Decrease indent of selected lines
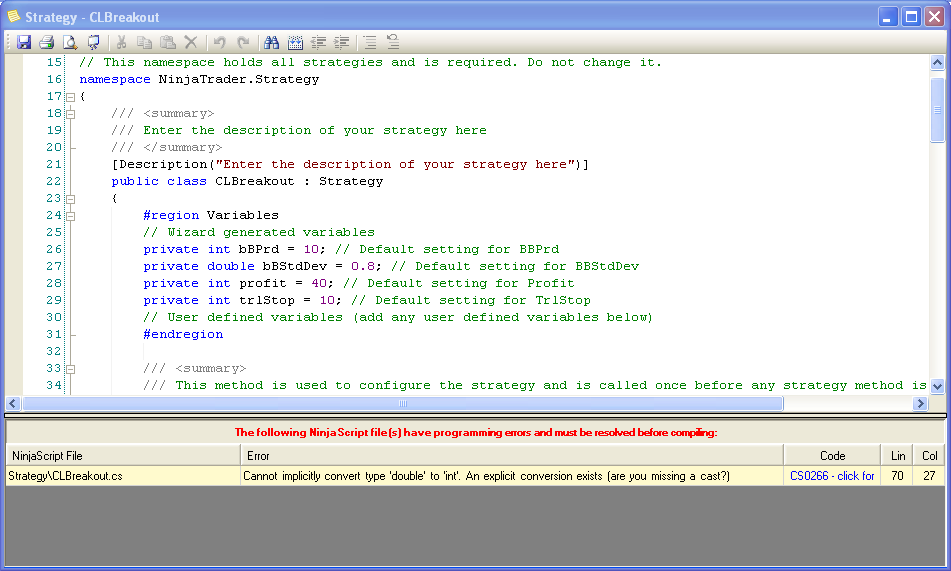This screenshot has height=571, width=951. pyautogui.click(x=318, y=42)
